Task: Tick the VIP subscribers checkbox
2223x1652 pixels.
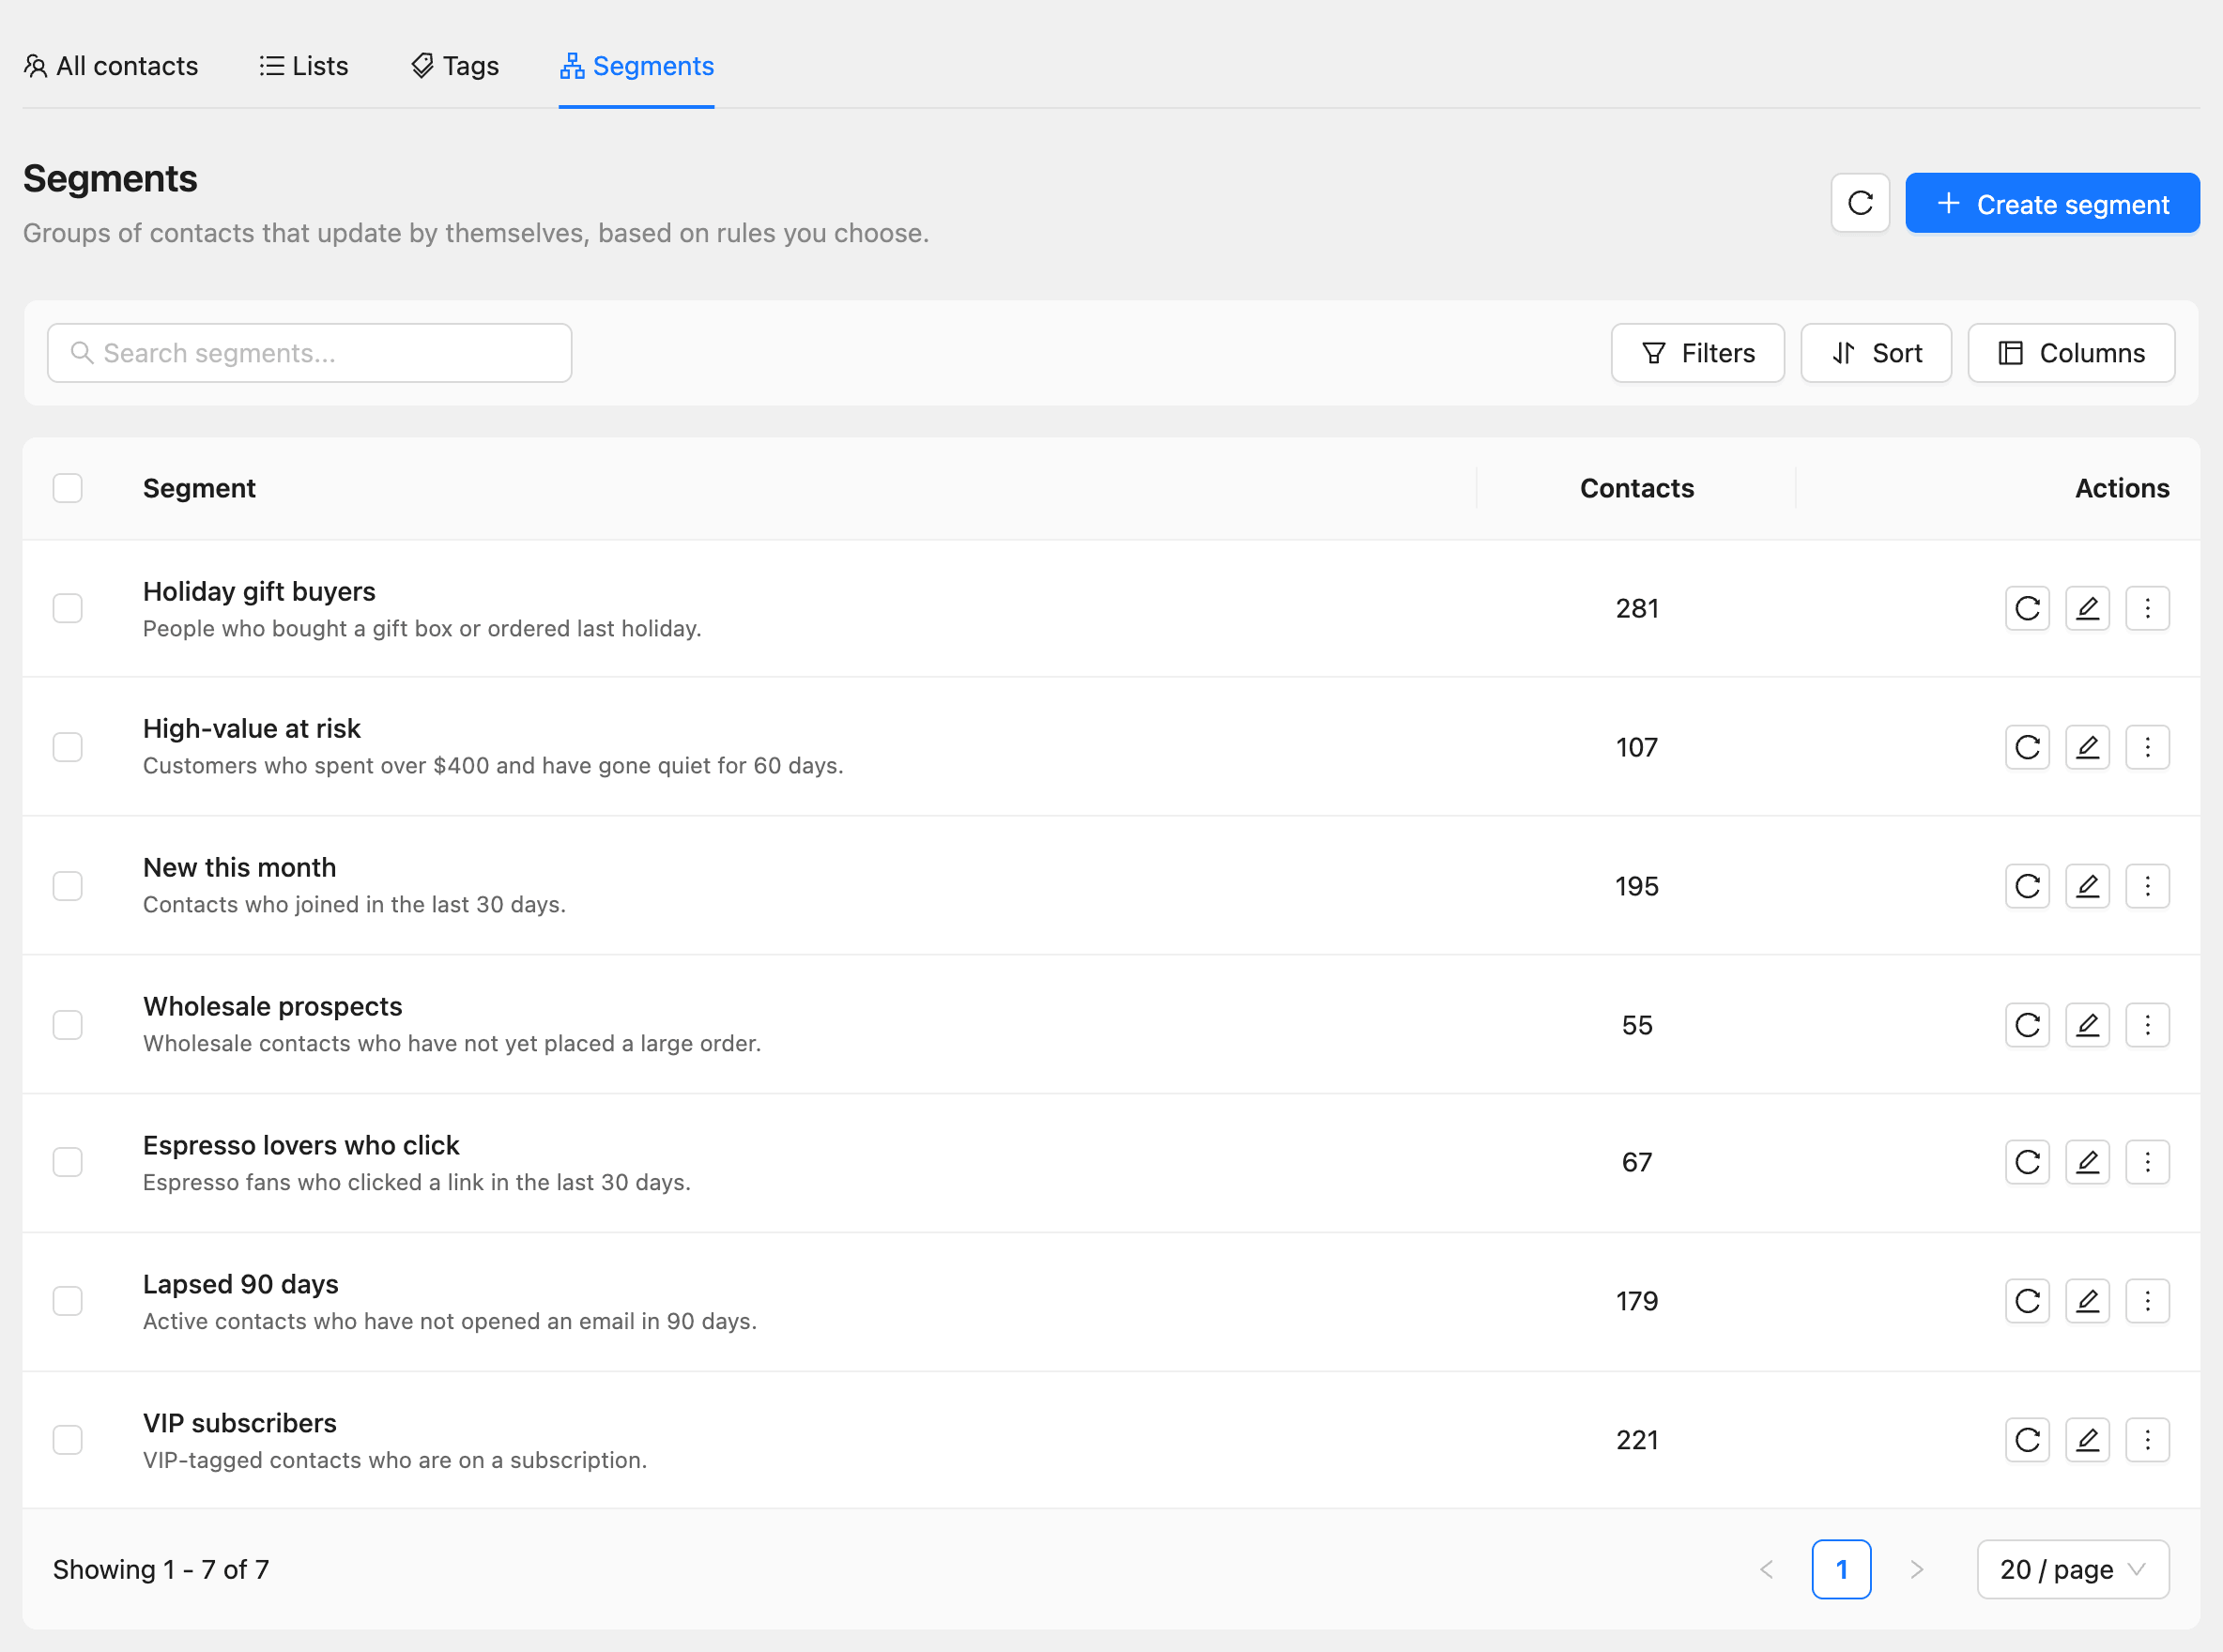Action: pos(67,1440)
